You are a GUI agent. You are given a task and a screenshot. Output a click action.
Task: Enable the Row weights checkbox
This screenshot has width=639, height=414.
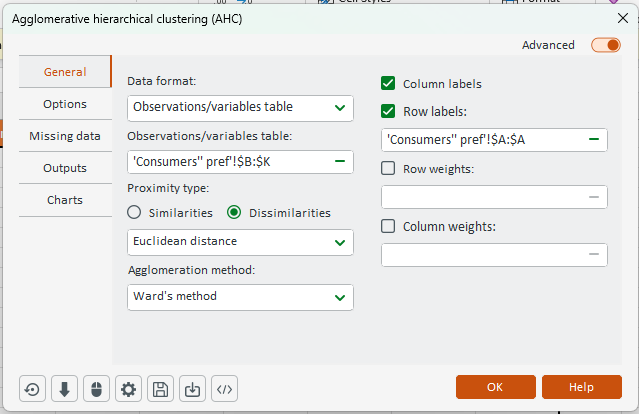click(x=388, y=168)
